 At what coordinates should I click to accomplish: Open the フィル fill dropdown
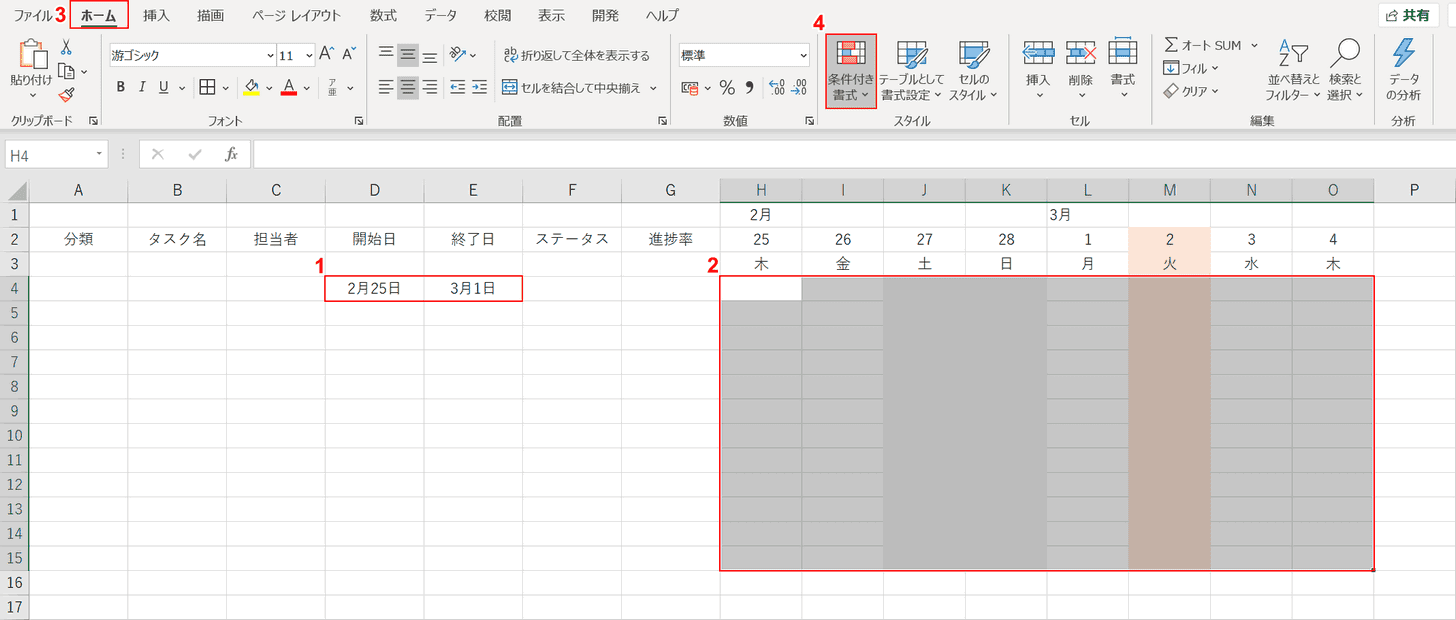coord(1191,68)
